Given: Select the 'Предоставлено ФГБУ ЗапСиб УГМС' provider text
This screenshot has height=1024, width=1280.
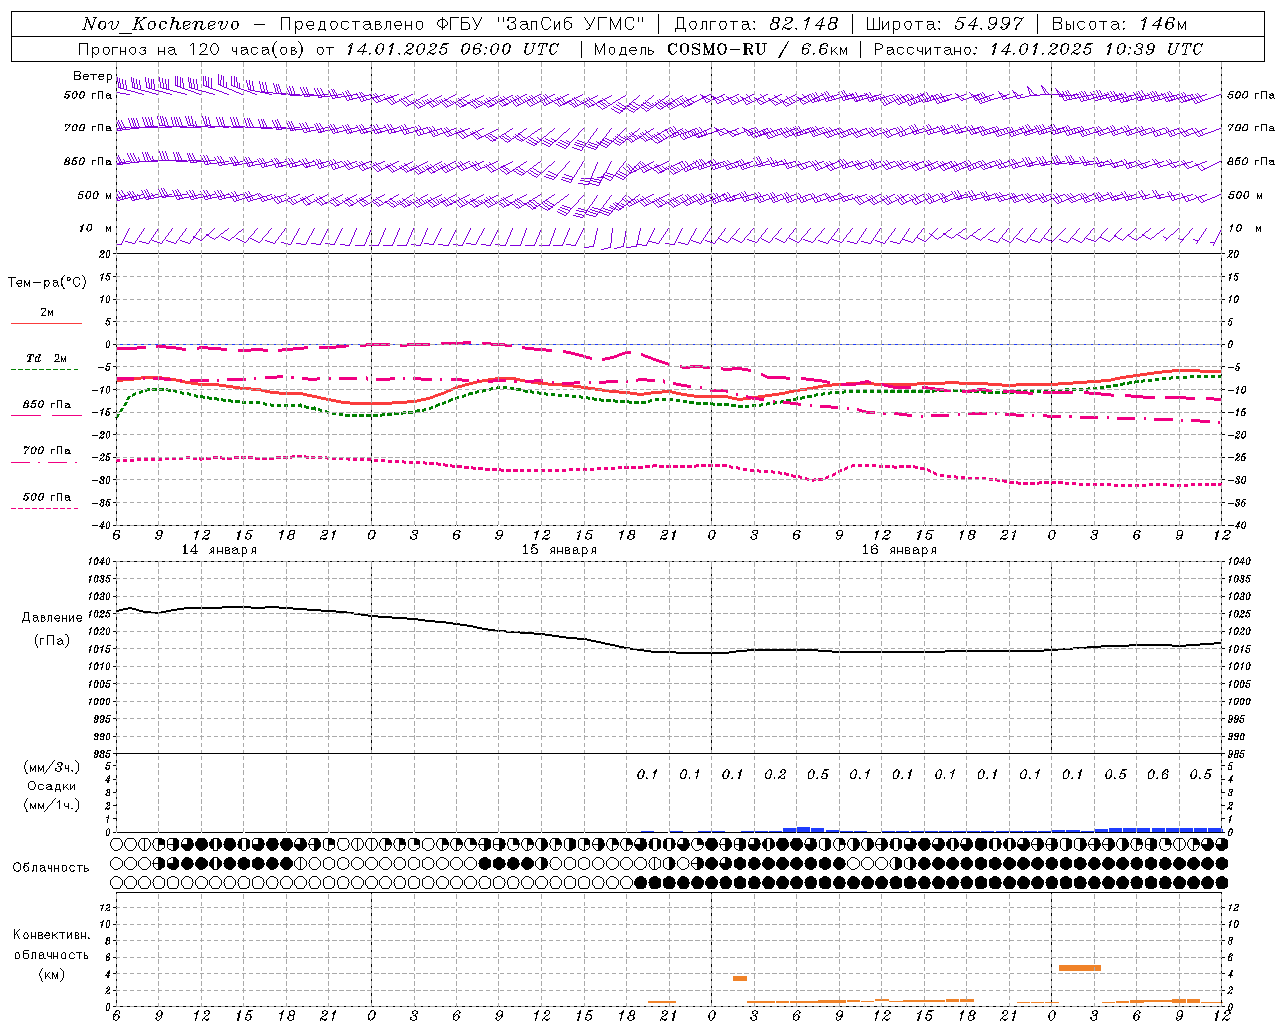Looking at the screenshot, I should pos(462,24).
